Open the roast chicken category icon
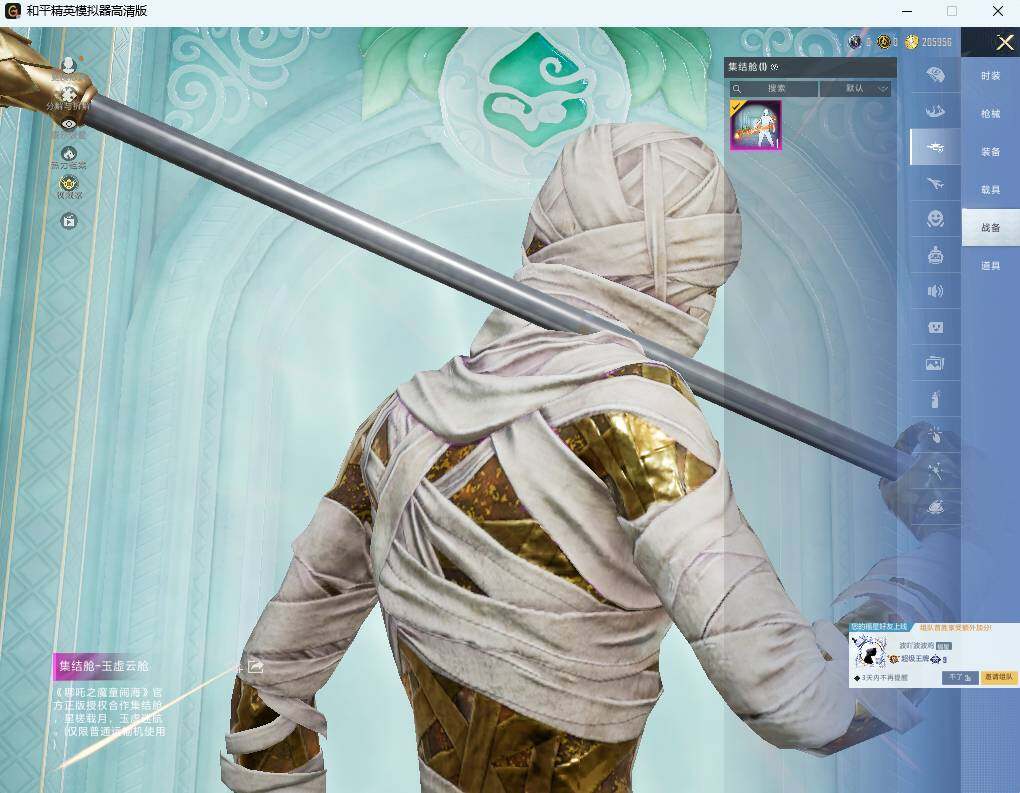The image size is (1020, 793). pos(935,506)
